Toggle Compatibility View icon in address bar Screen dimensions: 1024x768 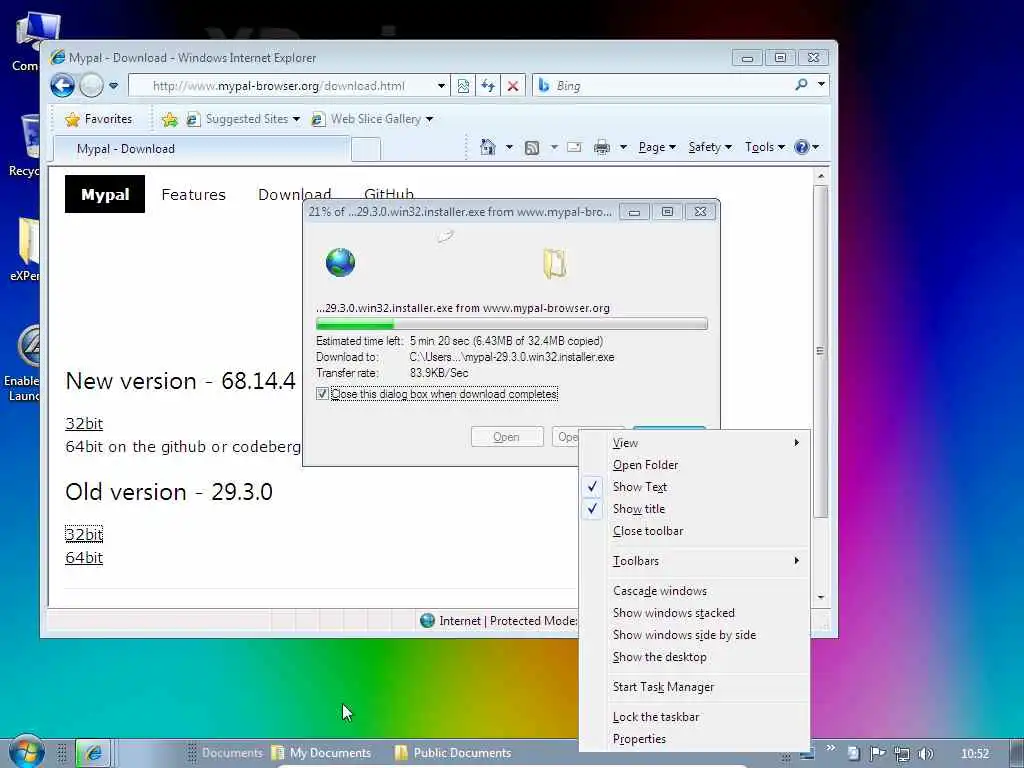[x=463, y=86]
